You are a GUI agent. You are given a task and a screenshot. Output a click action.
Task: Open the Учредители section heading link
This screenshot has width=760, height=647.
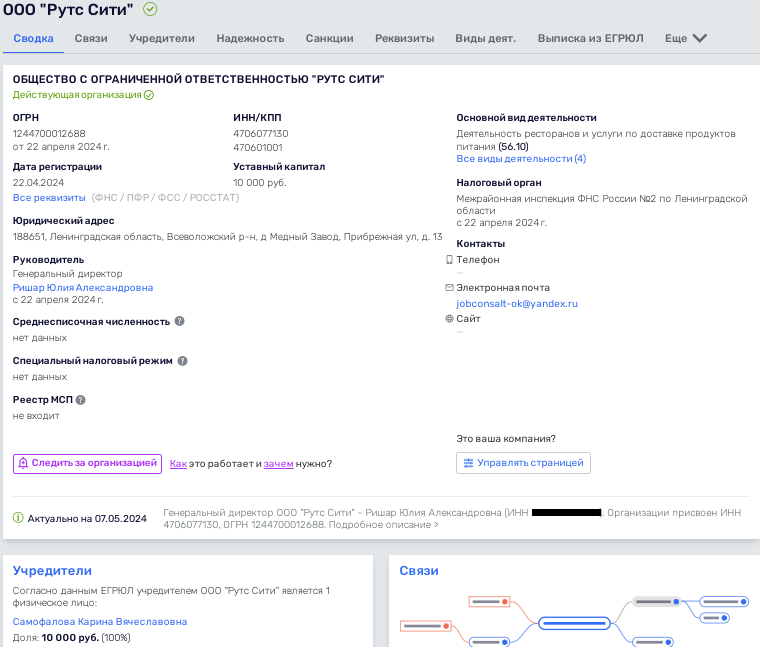coord(52,571)
